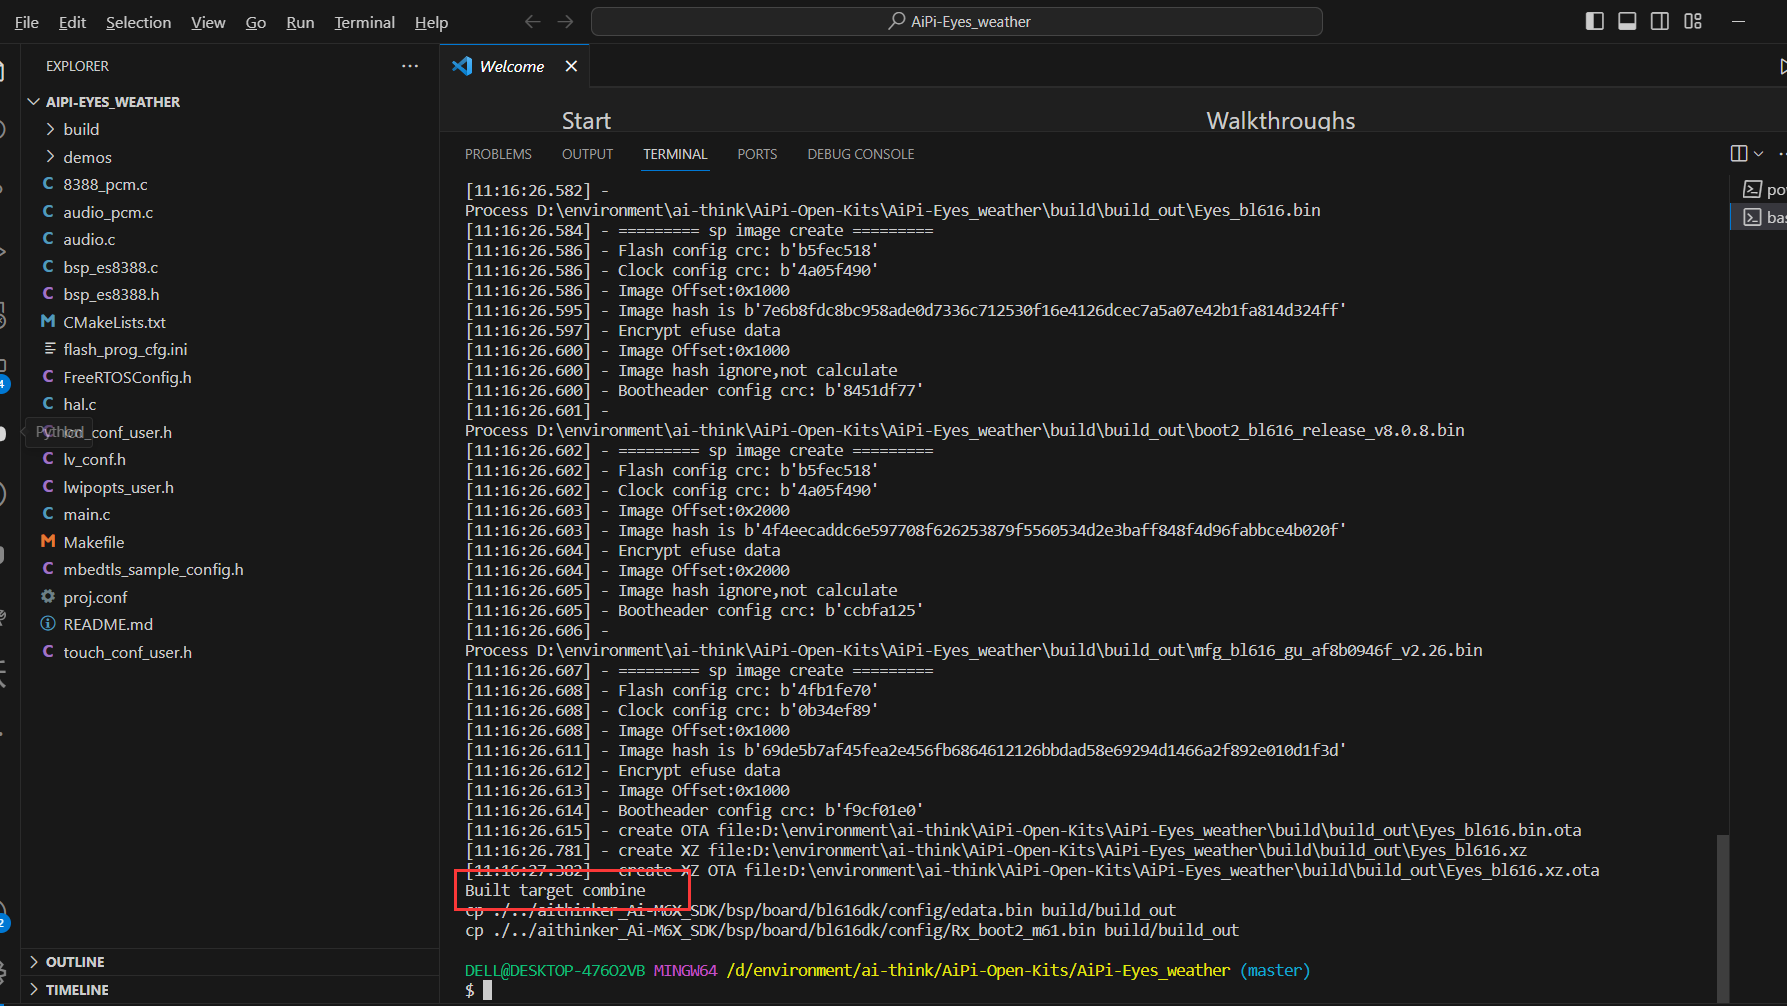Open 8388_pcm.c file
Image resolution: width=1787 pixels, height=1006 pixels.
point(230,184)
